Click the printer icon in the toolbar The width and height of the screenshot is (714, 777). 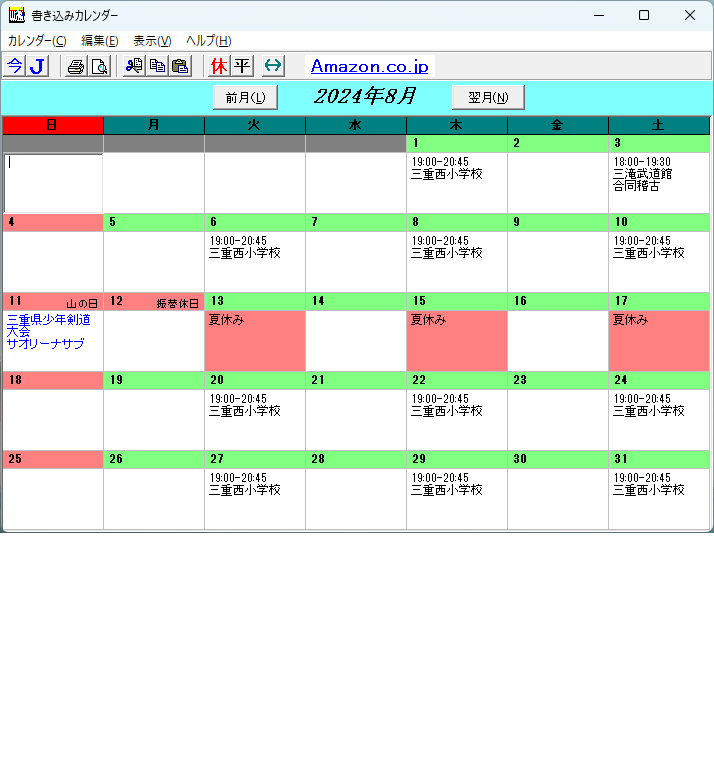click(x=76, y=66)
